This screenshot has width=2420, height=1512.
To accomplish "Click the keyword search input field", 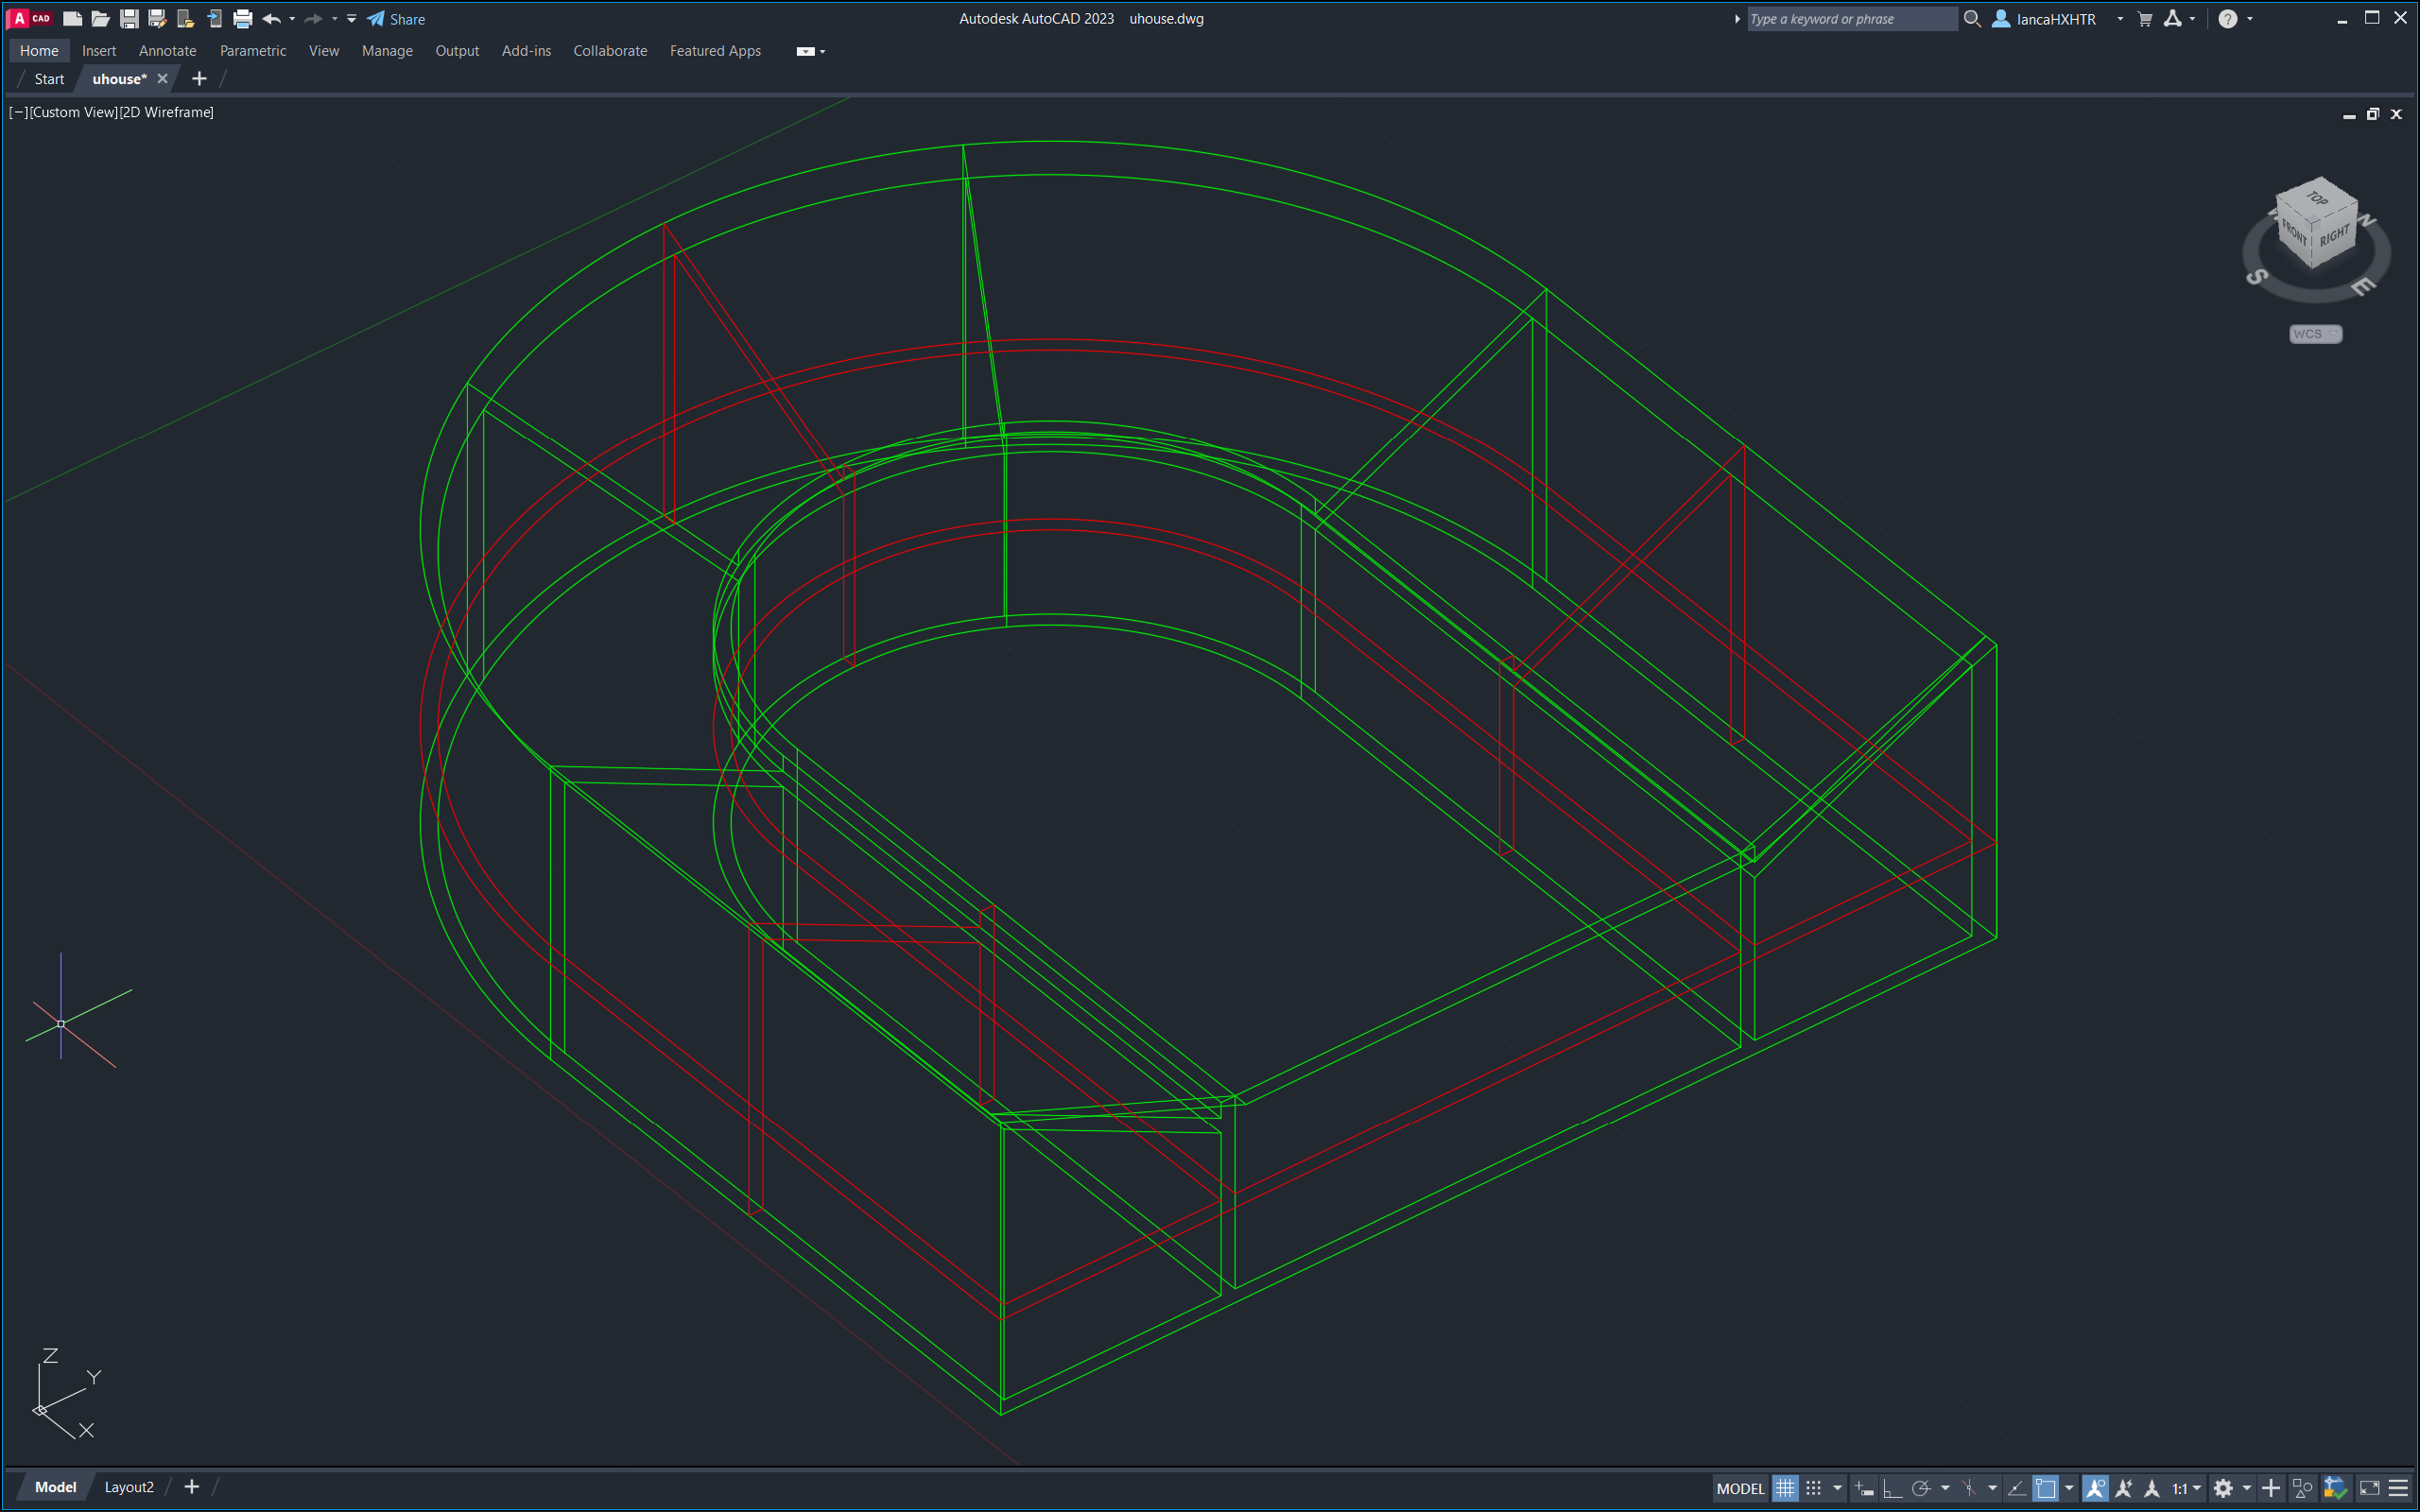I will pos(1850,19).
